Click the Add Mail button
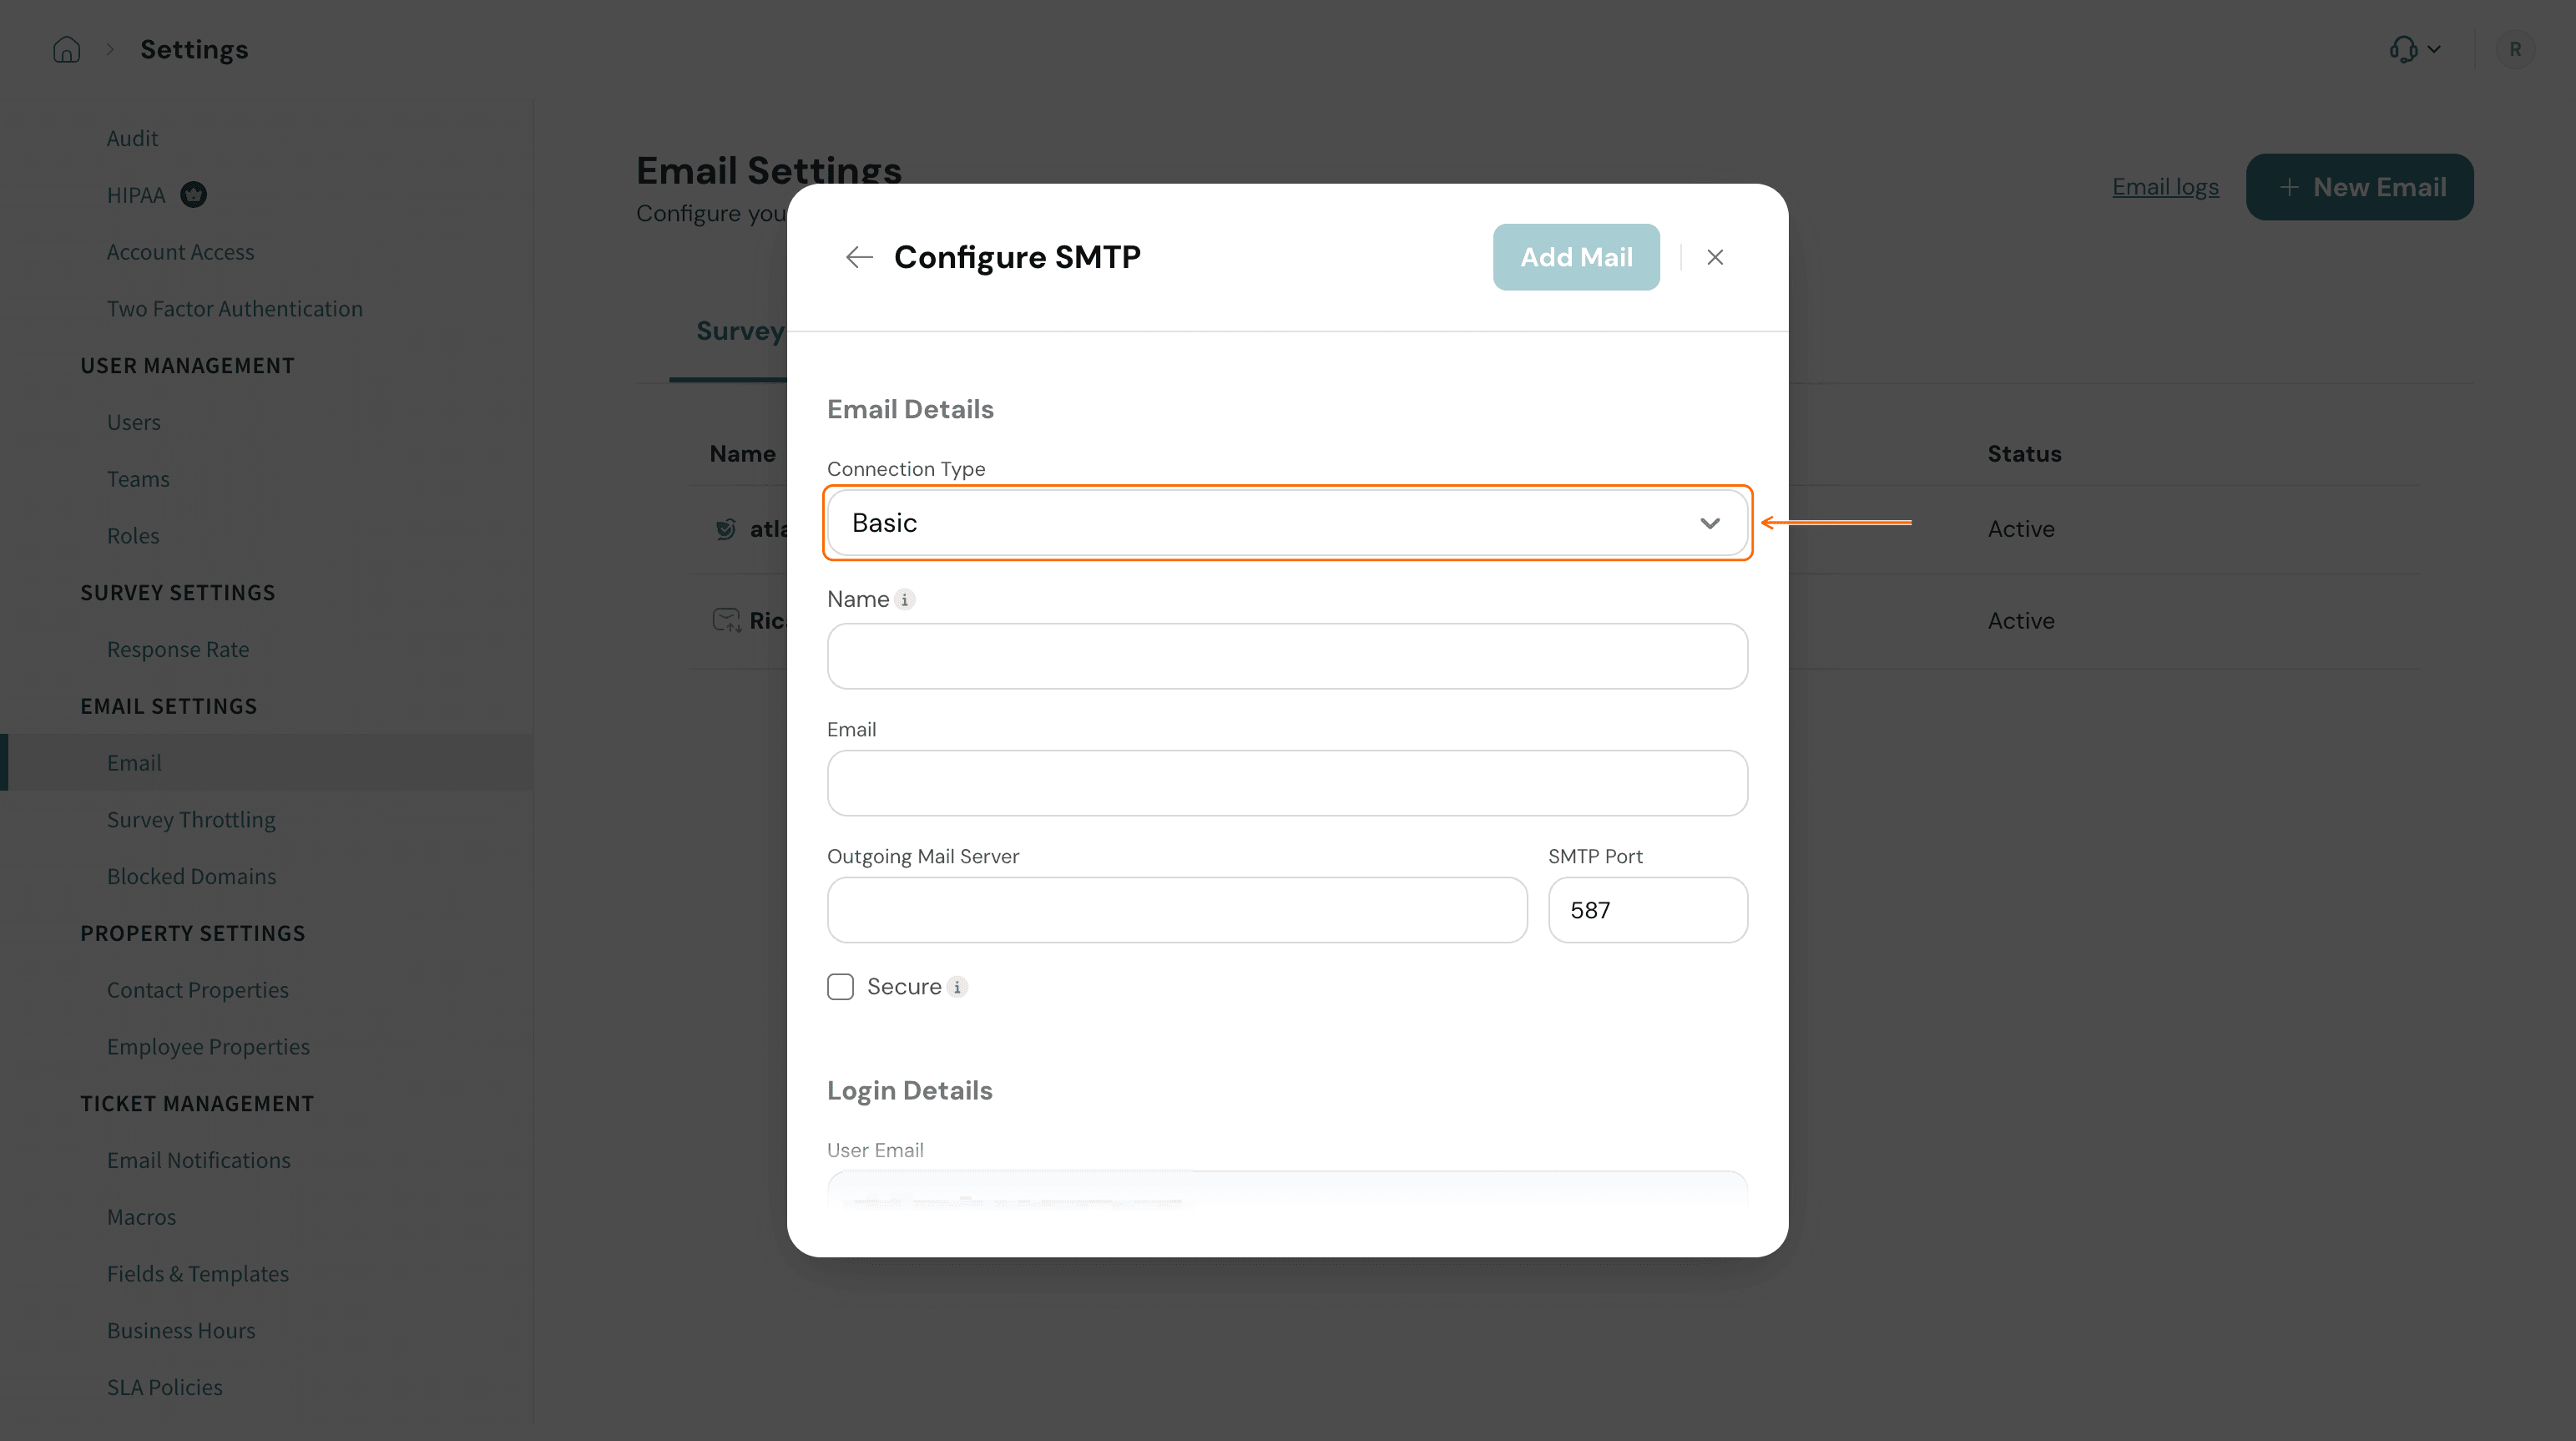 click(1576, 257)
